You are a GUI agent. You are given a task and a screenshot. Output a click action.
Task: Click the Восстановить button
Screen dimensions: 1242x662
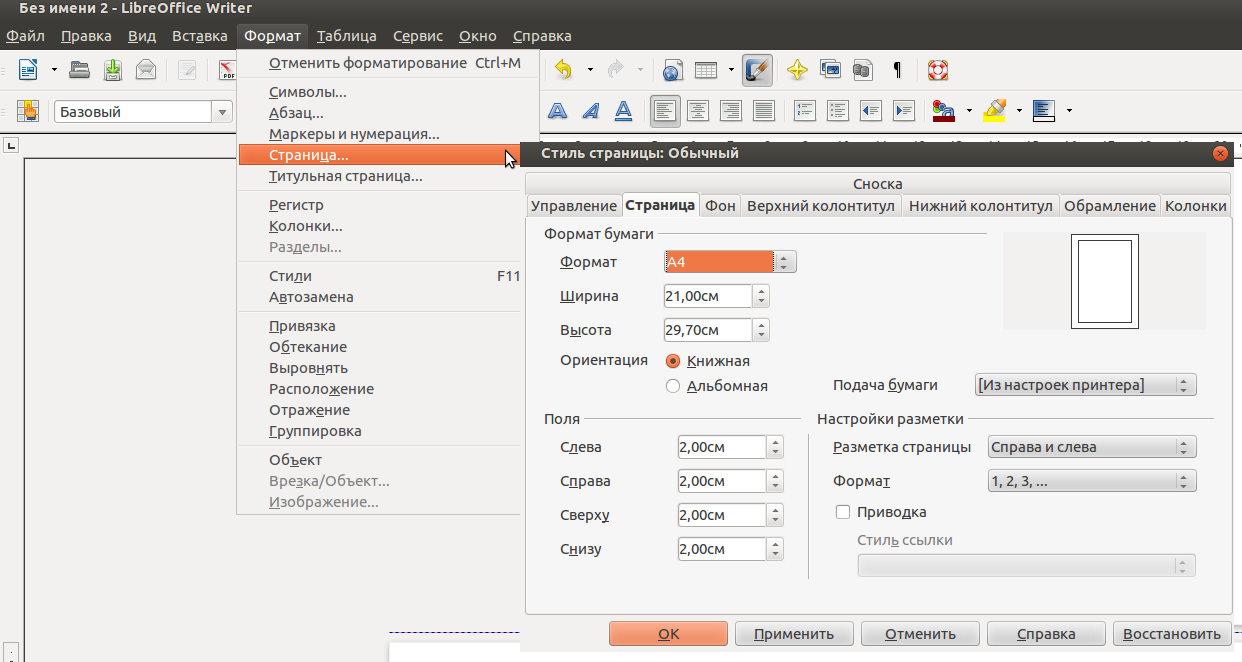[1172, 634]
